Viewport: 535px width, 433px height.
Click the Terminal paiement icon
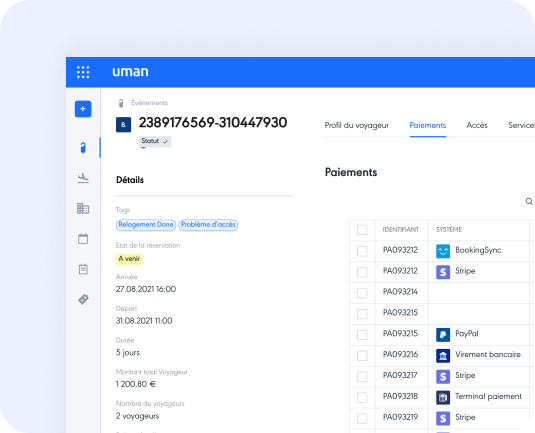[x=443, y=397]
